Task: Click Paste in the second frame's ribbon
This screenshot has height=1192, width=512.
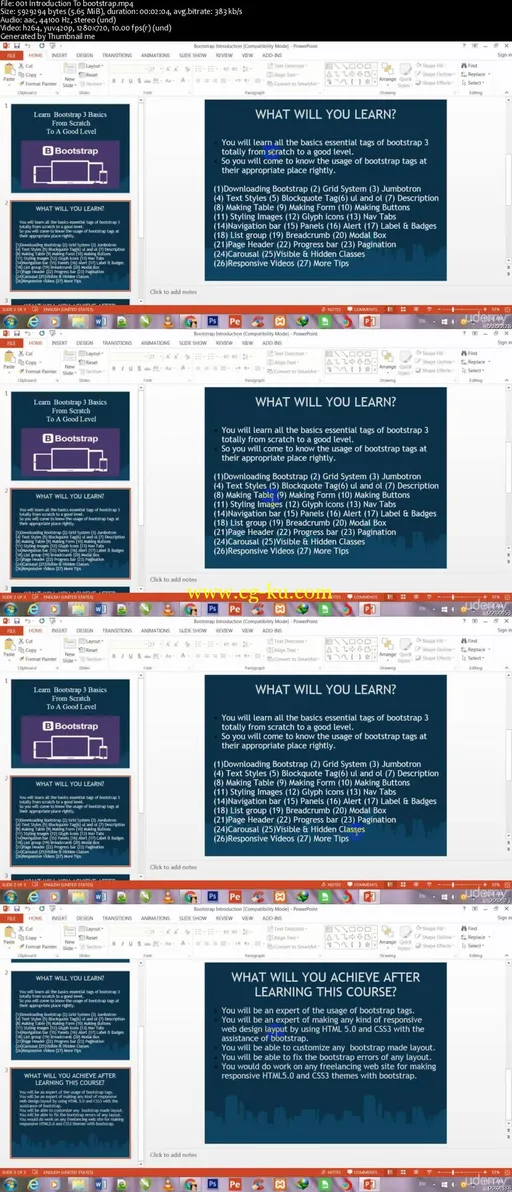Action: pos(8,362)
